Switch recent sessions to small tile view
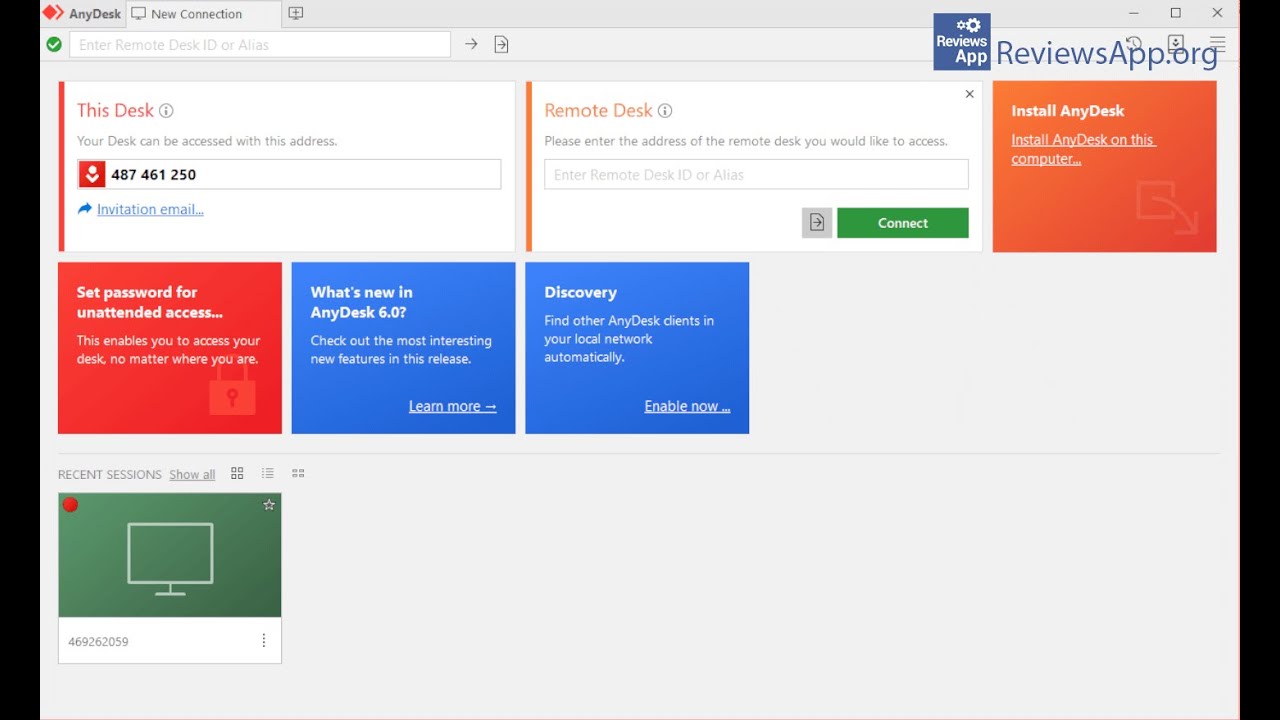The width and height of the screenshot is (1280, 720). tap(298, 473)
